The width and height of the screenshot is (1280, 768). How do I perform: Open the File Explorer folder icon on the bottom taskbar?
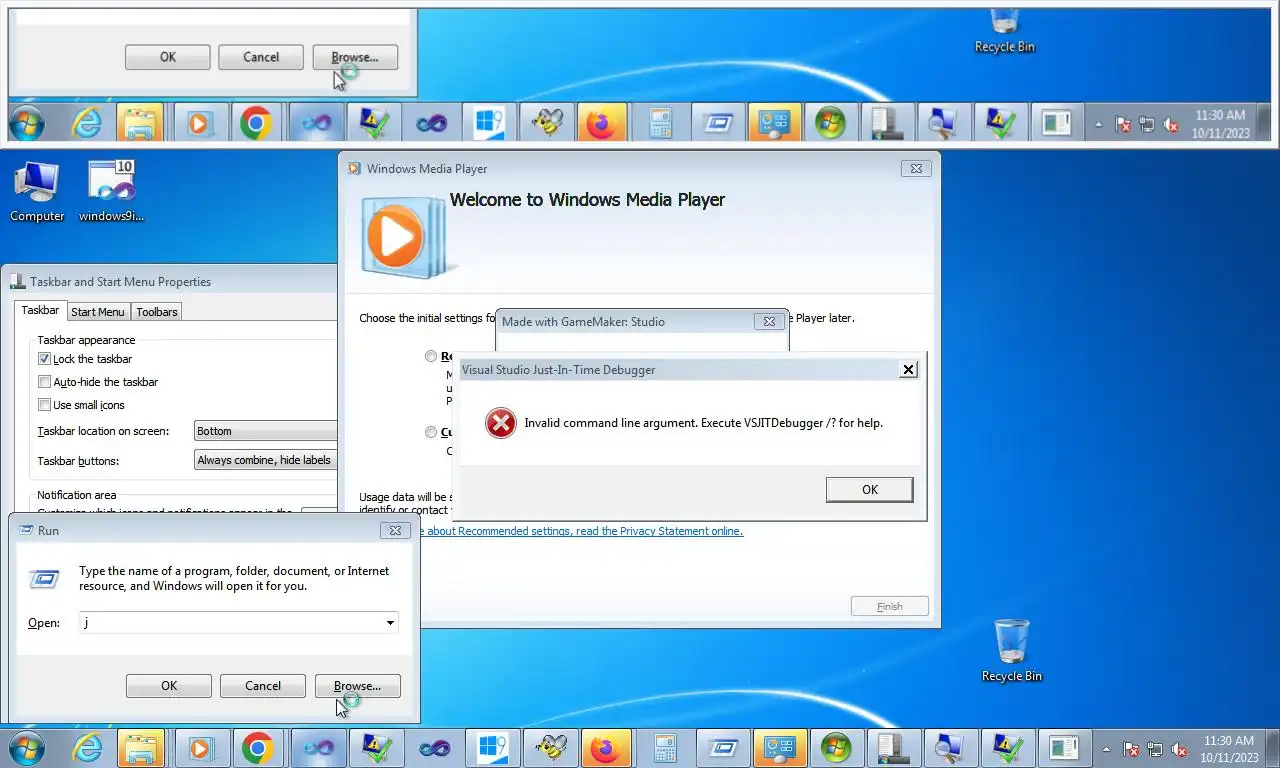(141, 748)
